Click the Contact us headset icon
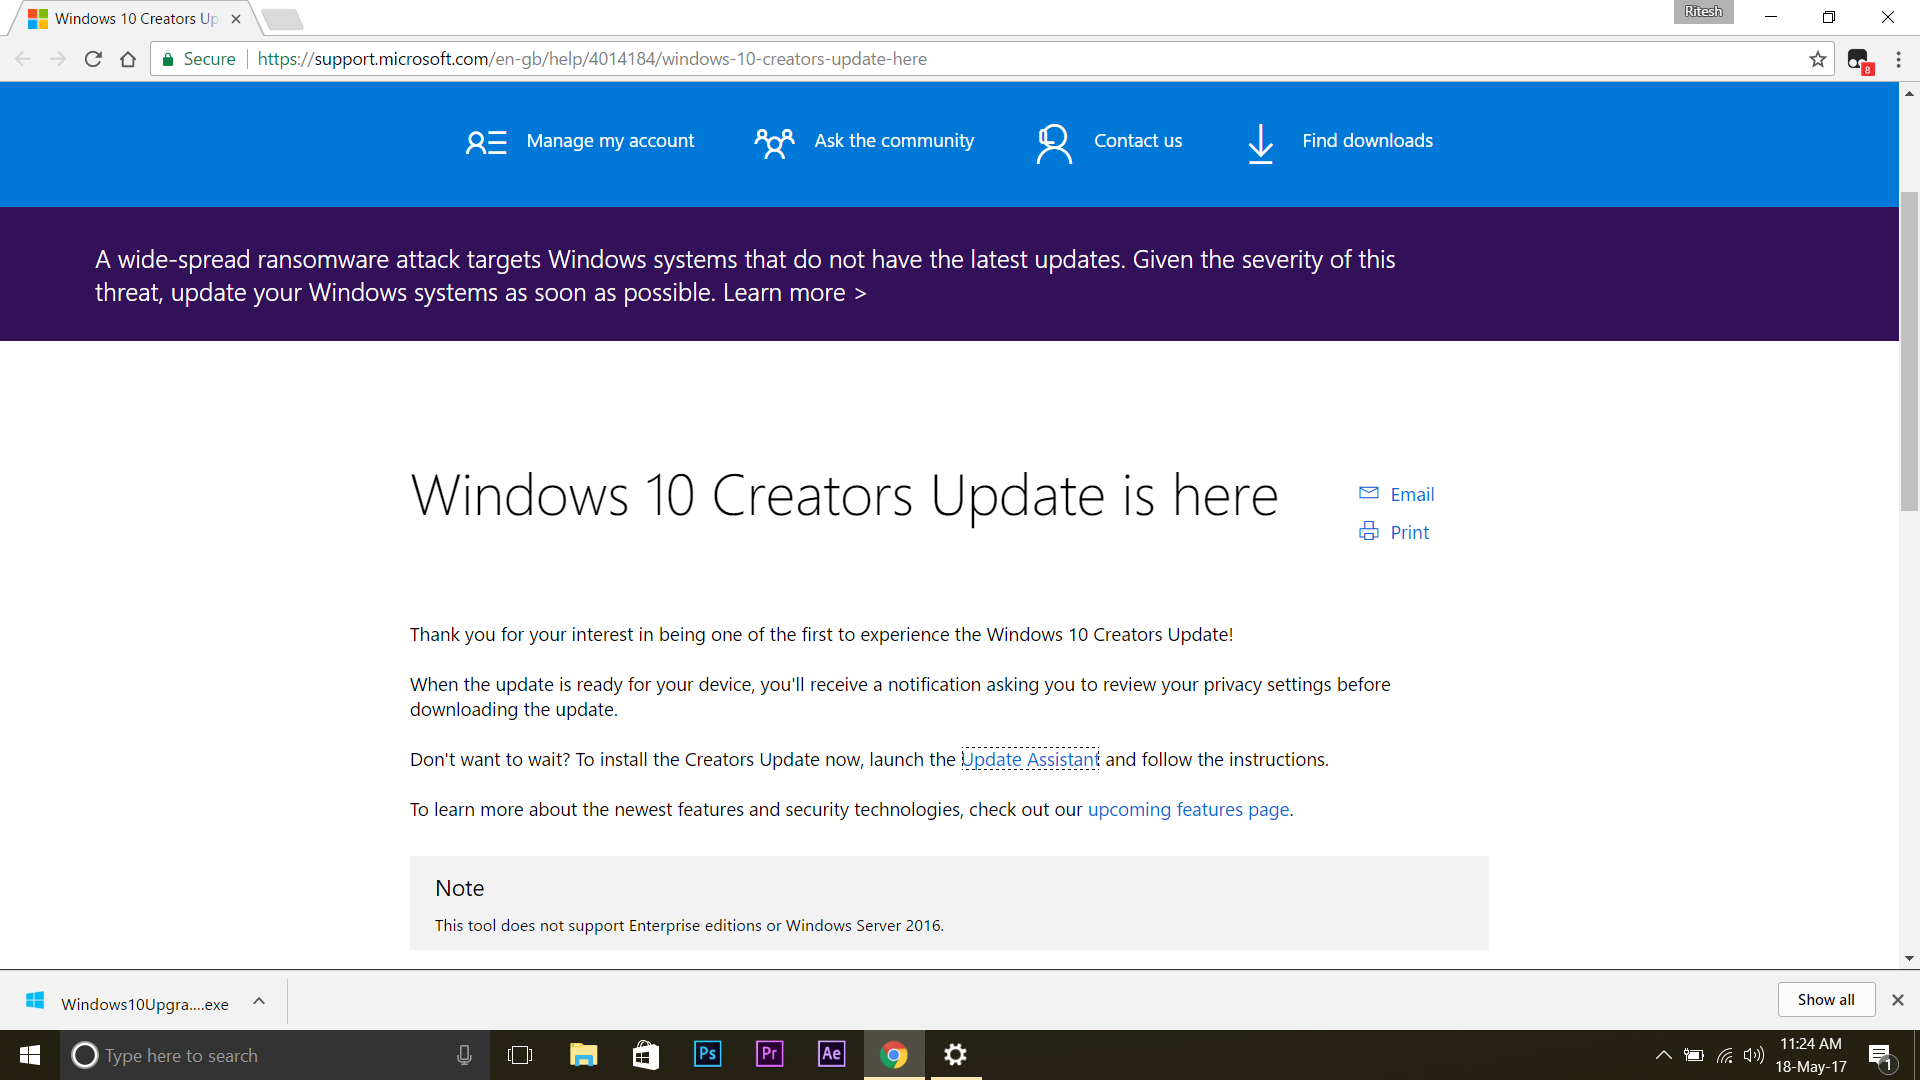The image size is (1920, 1080). click(1054, 143)
